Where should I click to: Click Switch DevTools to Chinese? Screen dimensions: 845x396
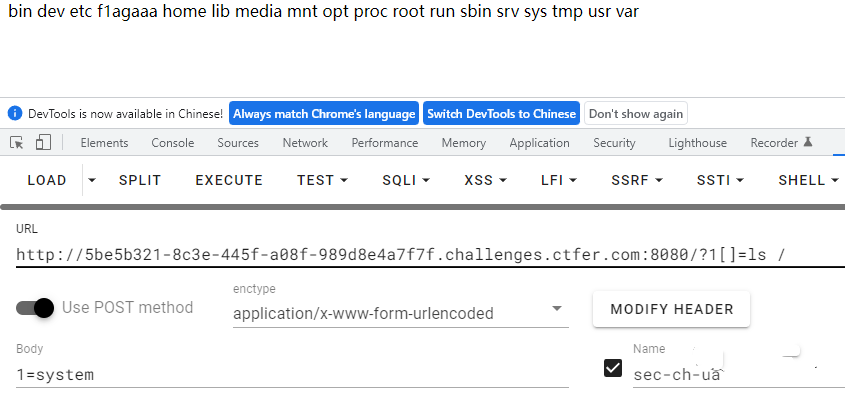click(x=501, y=114)
